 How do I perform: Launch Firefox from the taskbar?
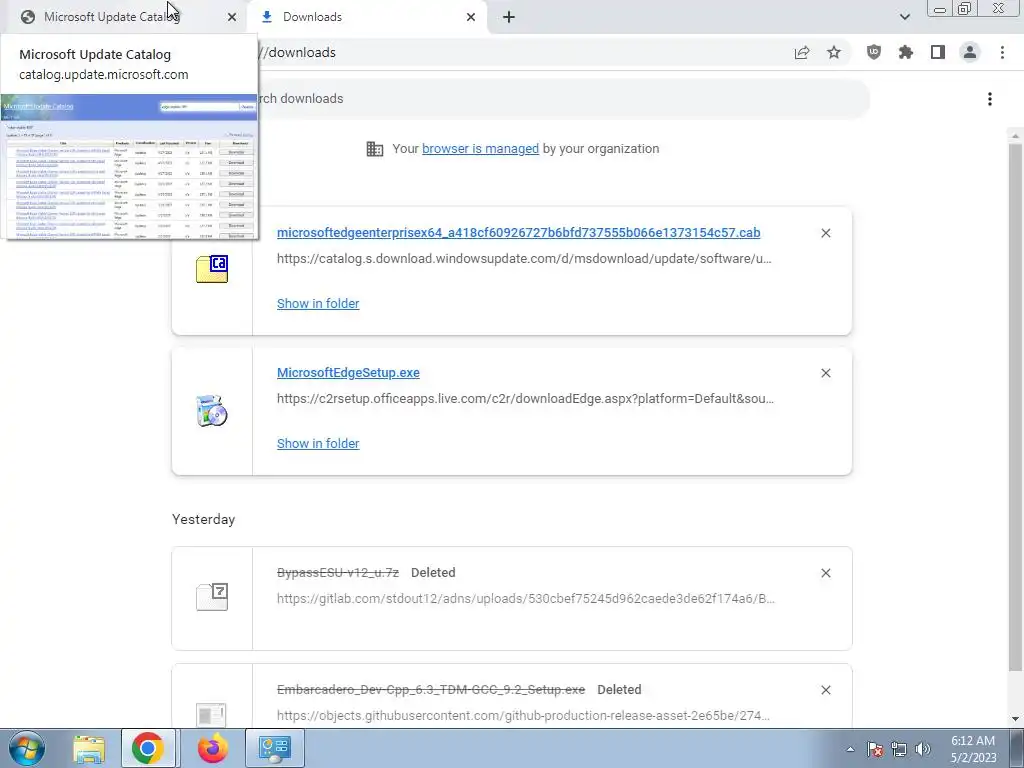click(x=213, y=748)
